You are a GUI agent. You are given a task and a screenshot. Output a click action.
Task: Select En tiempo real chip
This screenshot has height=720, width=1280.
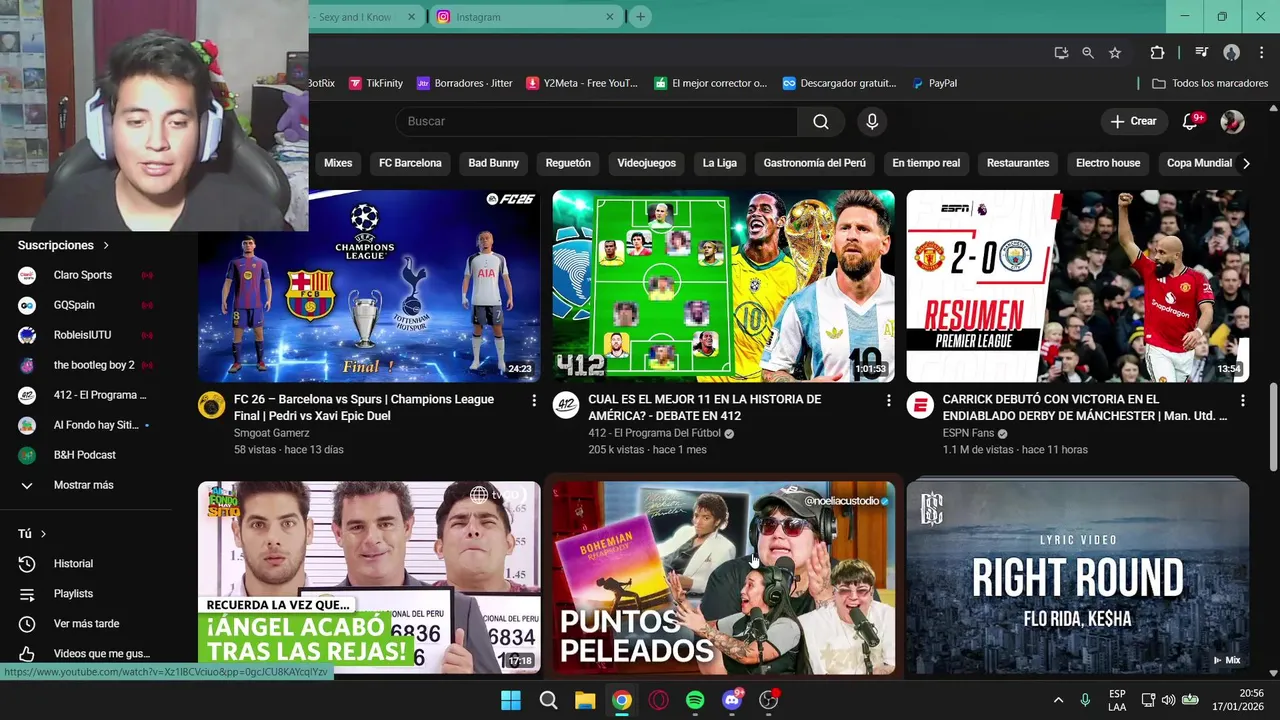point(926,163)
